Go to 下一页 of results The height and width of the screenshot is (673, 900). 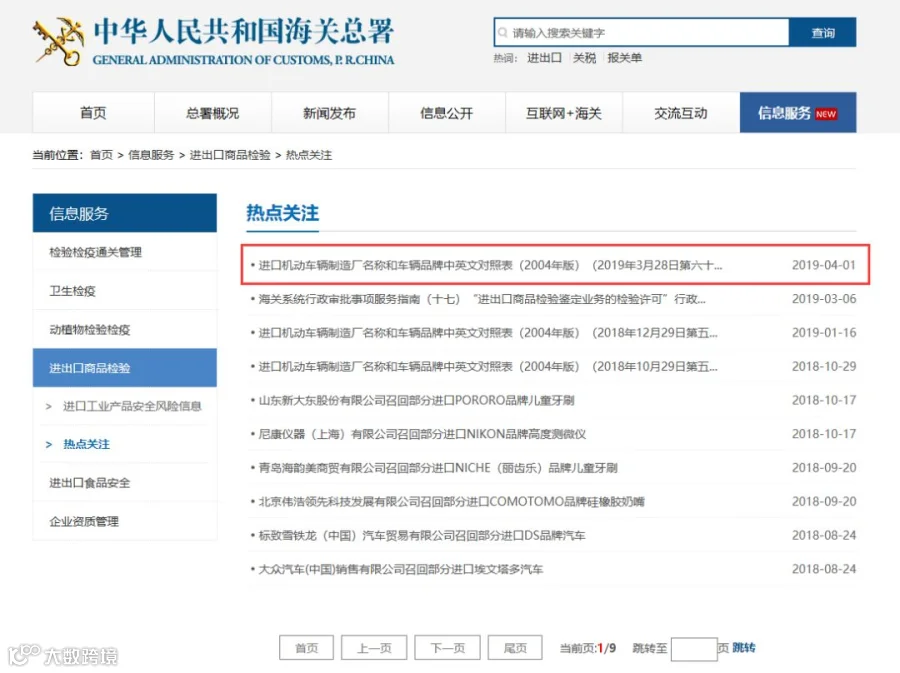[x=448, y=648]
